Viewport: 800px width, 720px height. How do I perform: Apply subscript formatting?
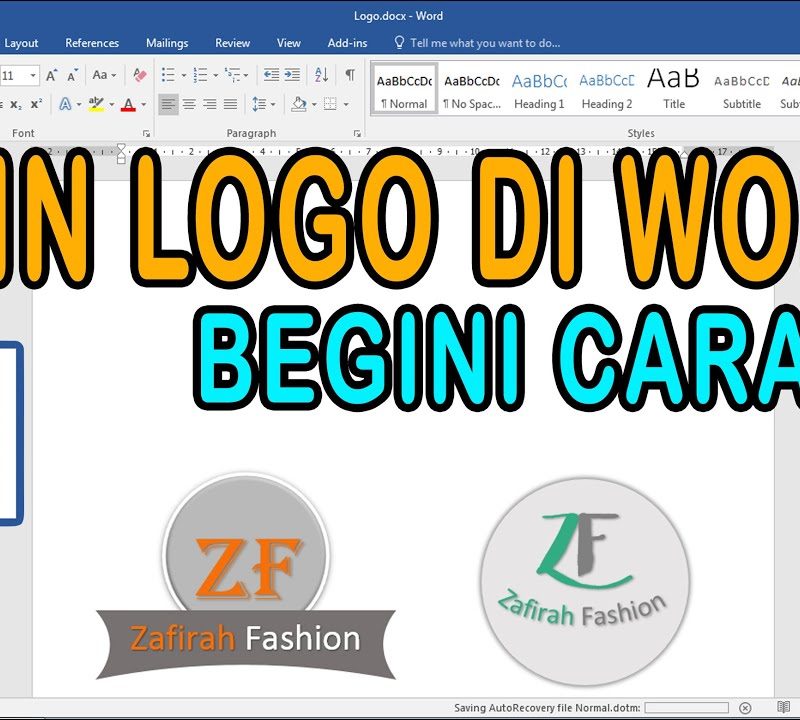[16, 105]
